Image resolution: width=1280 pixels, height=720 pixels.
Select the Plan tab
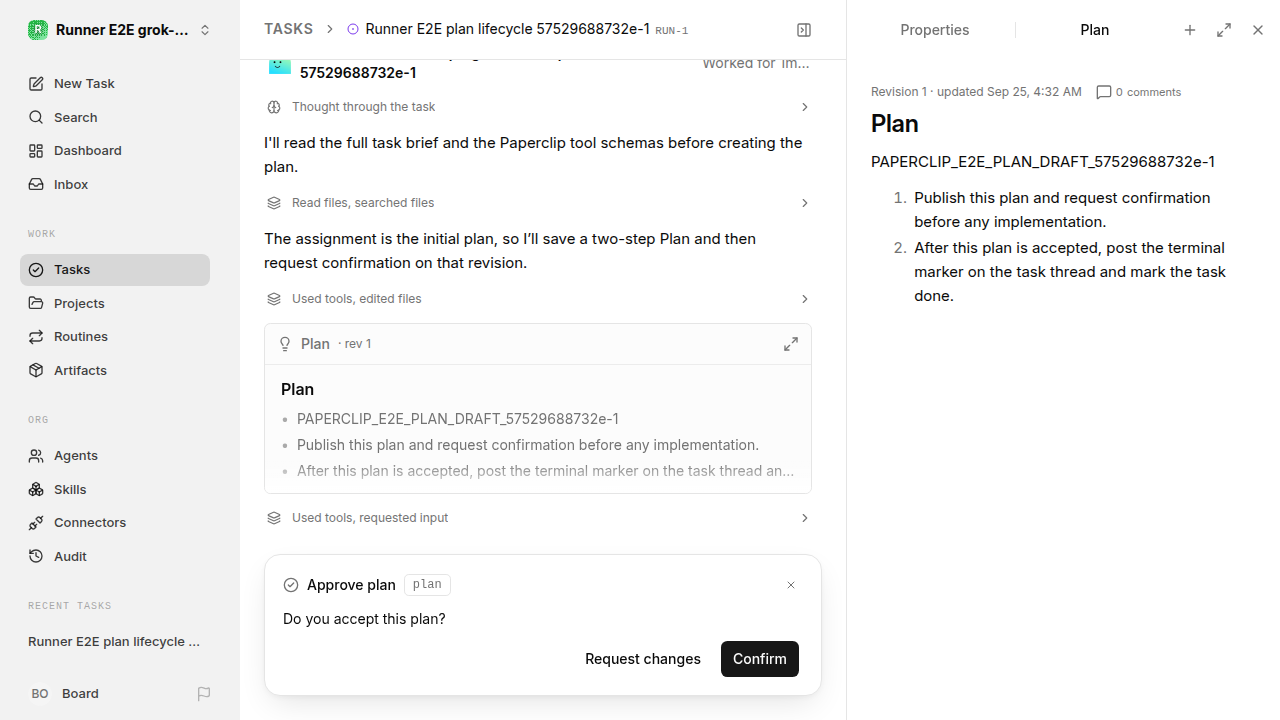pyautogui.click(x=1094, y=30)
